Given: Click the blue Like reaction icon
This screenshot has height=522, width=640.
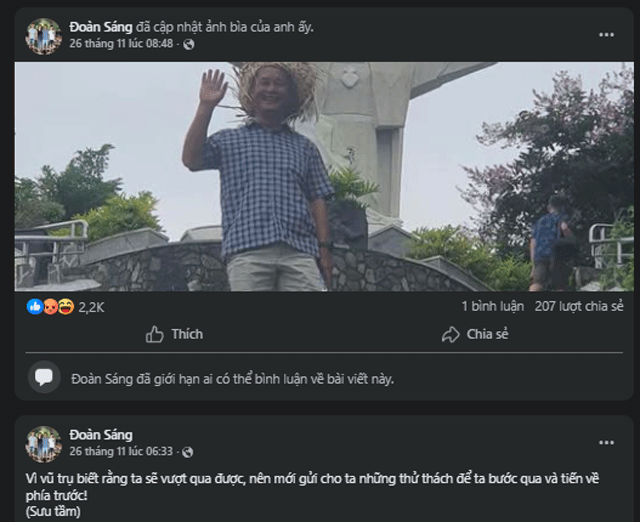Looking at the screenshot, I should point(34,307).
